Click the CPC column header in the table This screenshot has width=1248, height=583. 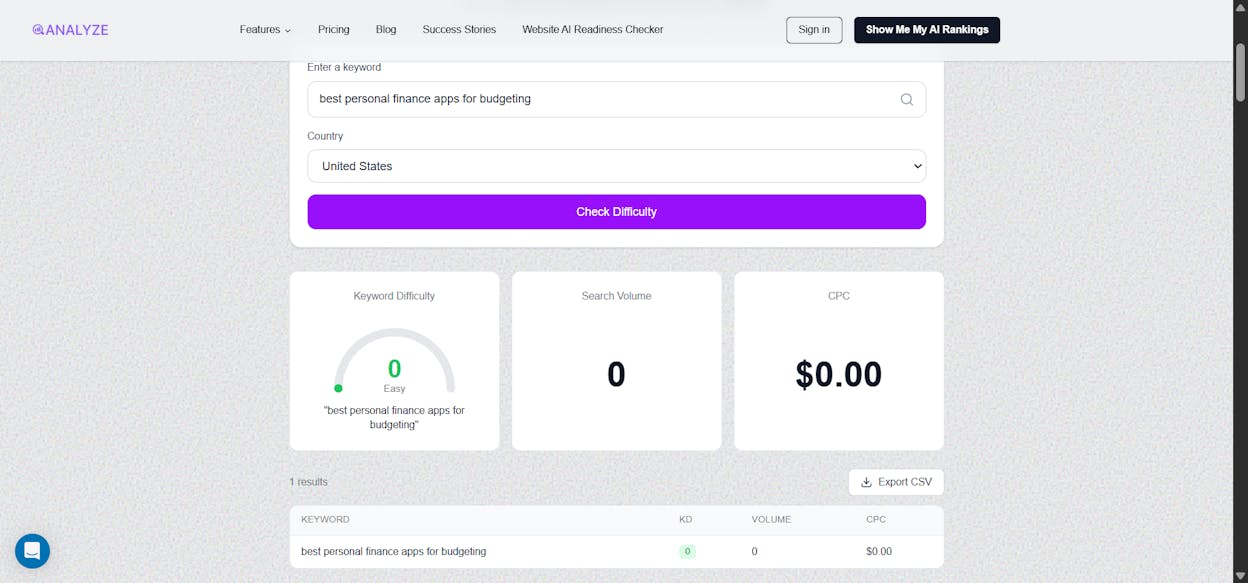point(876,520)
